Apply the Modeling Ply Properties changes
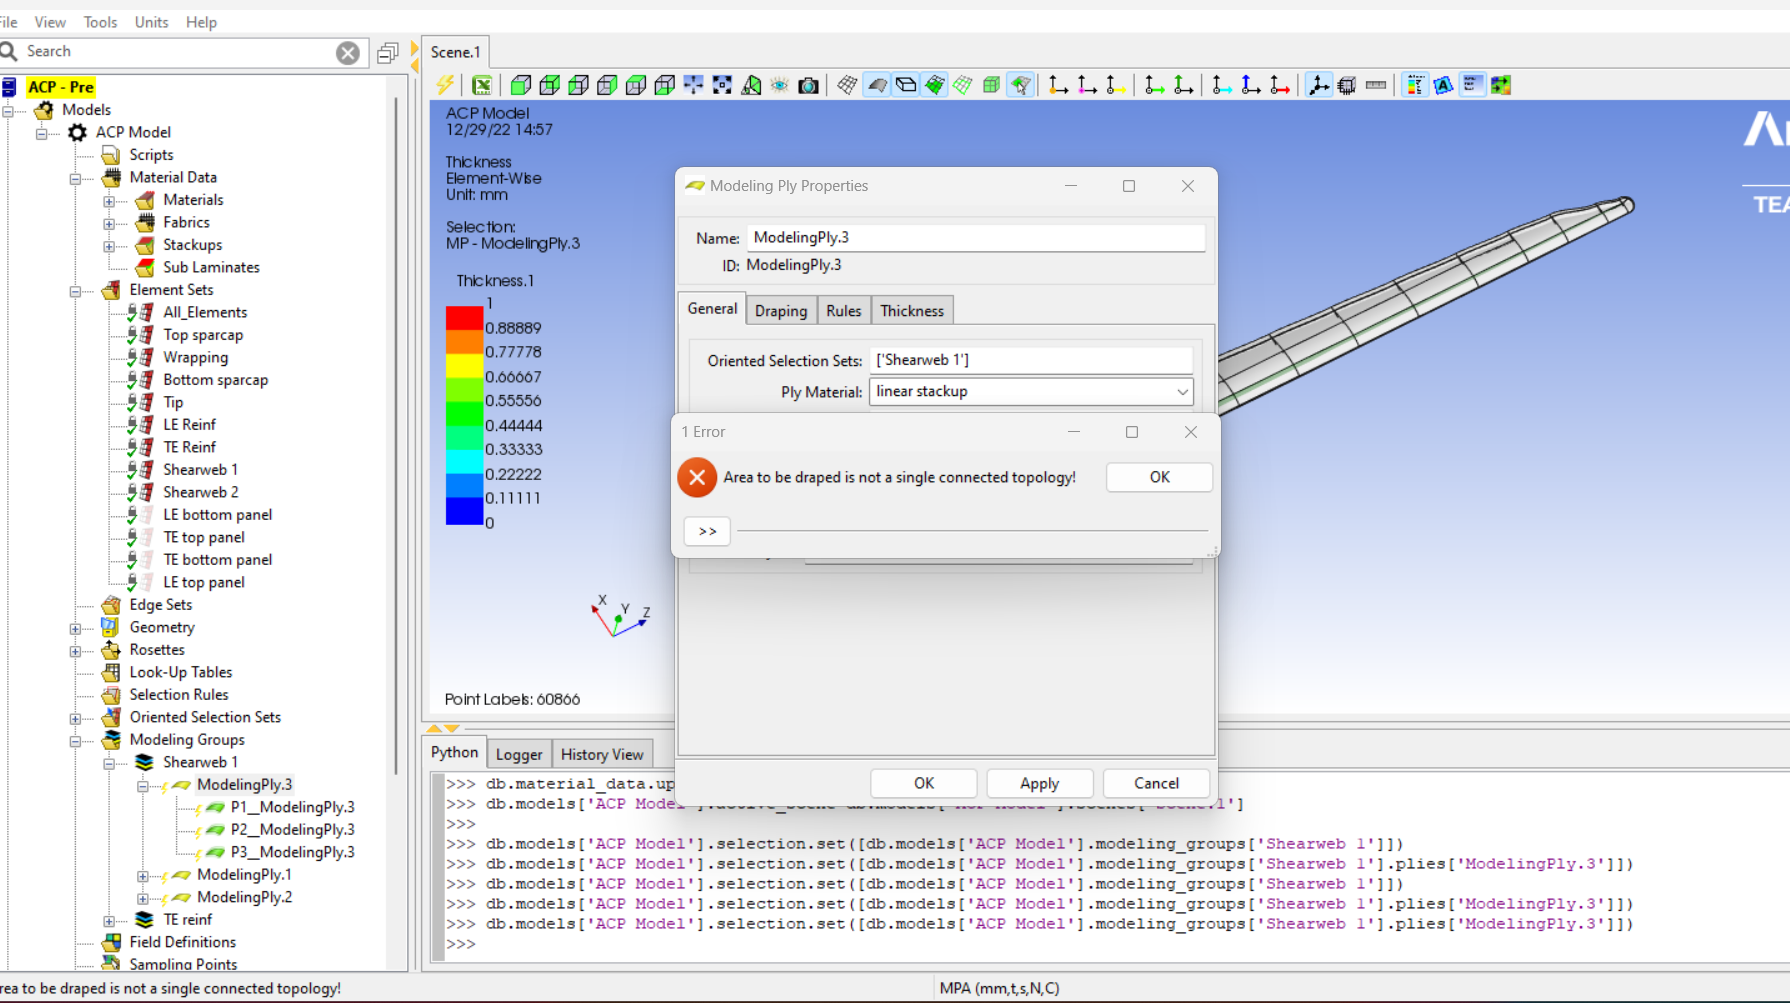The width and height of the screenshot is (1790, 1003). 1040,783
